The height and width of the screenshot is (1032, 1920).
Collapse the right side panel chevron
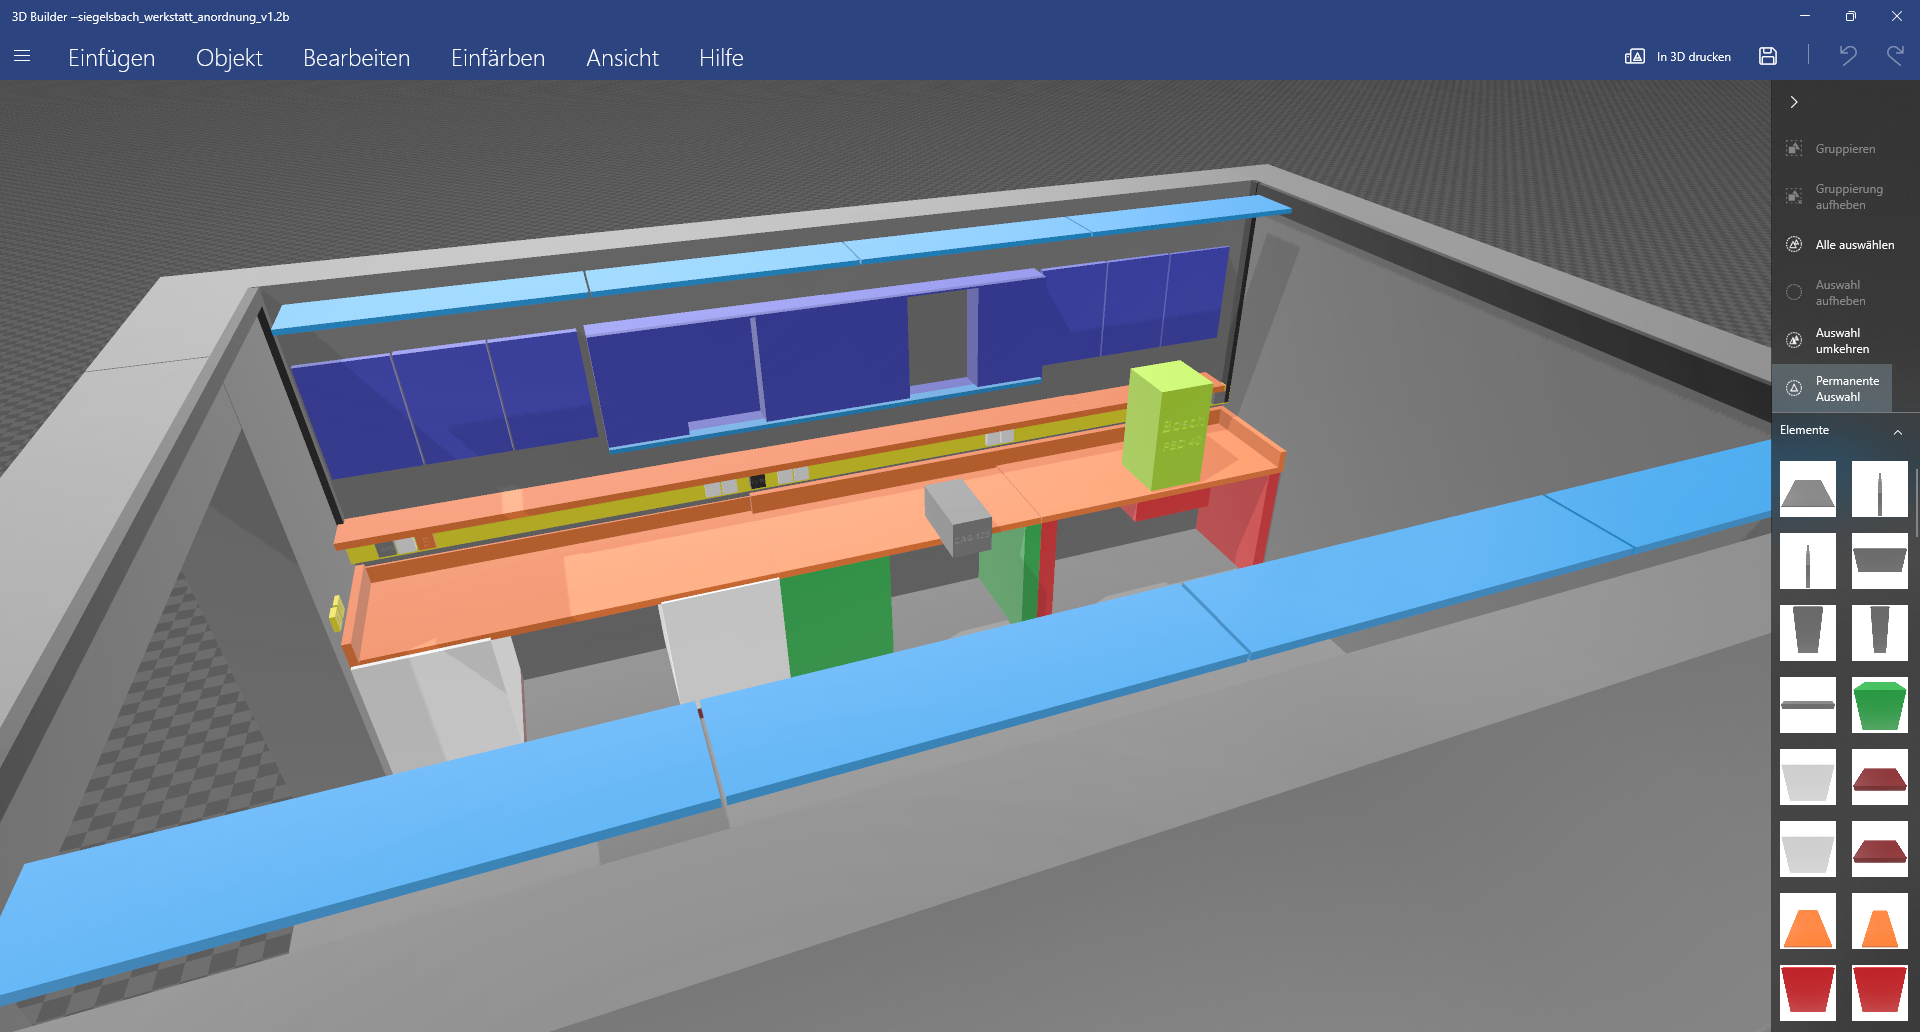click(1794, 102)
